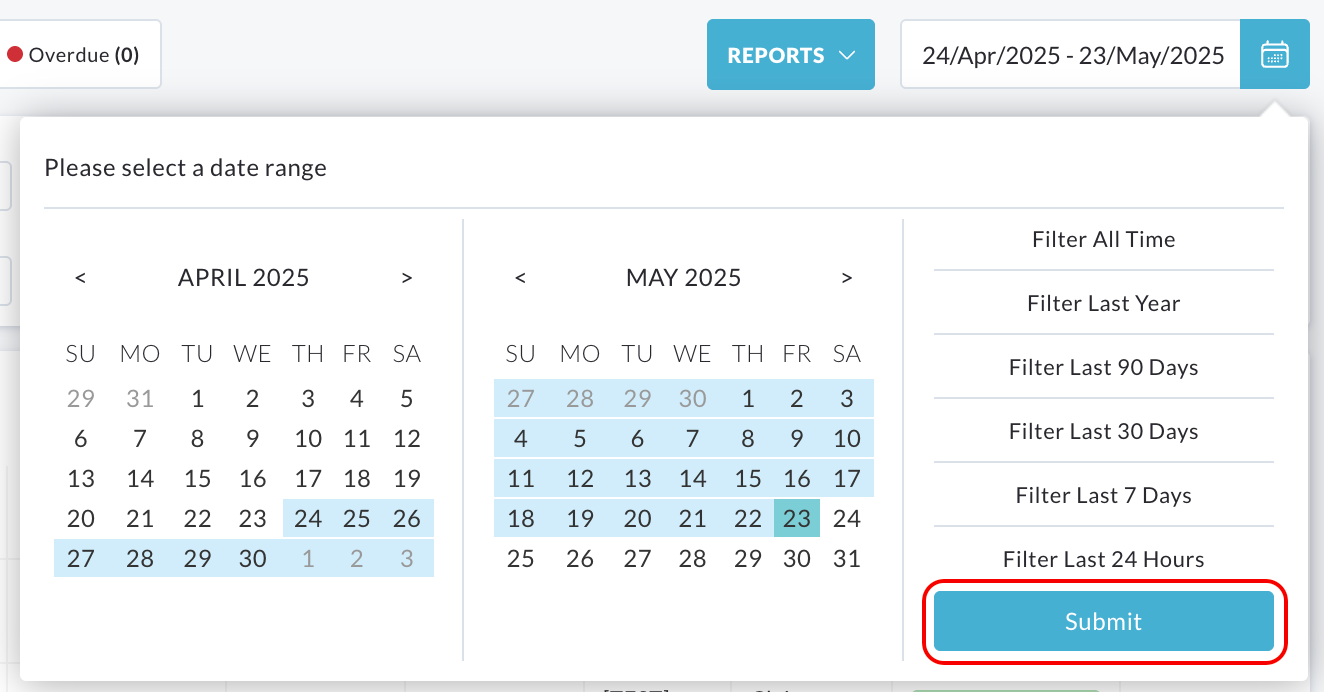The height and width of the screenshot is (692, 1324).
Task: Click the calendar icon beside the date range
Action: tap(1274, 54)
